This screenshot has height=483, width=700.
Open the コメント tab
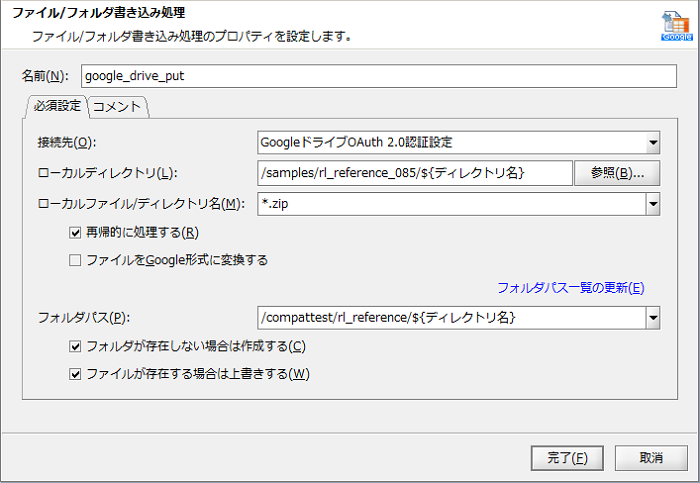pos(119,105)
